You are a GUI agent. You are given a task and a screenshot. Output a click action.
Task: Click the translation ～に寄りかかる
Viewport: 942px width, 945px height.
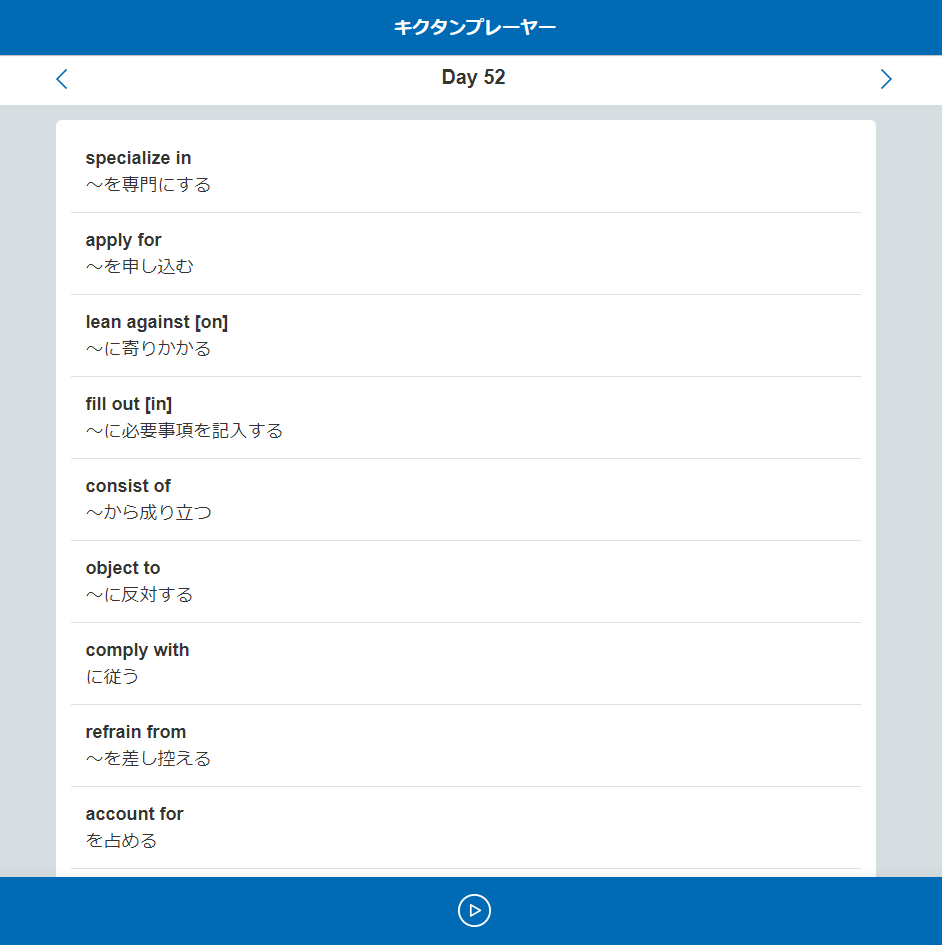[x=148, y=349]
